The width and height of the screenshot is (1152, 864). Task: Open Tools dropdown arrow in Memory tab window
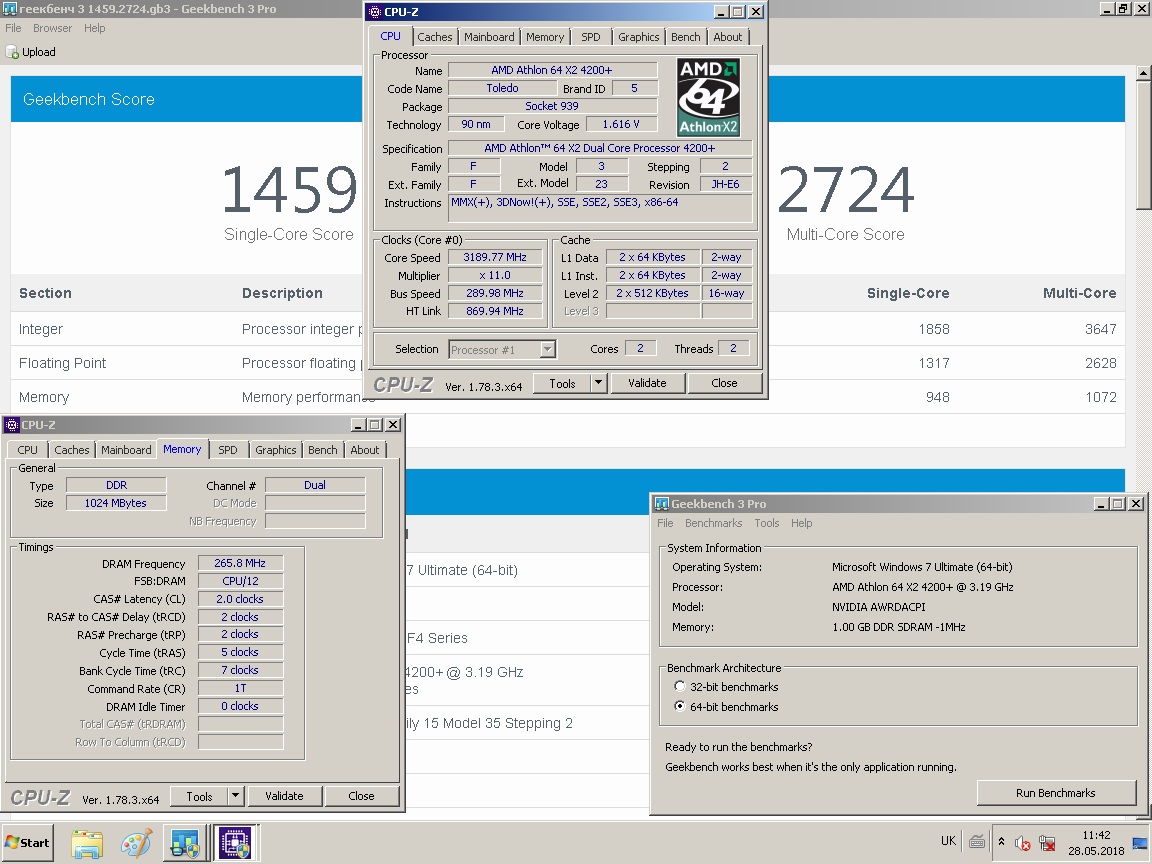click(x=235, y=796)
